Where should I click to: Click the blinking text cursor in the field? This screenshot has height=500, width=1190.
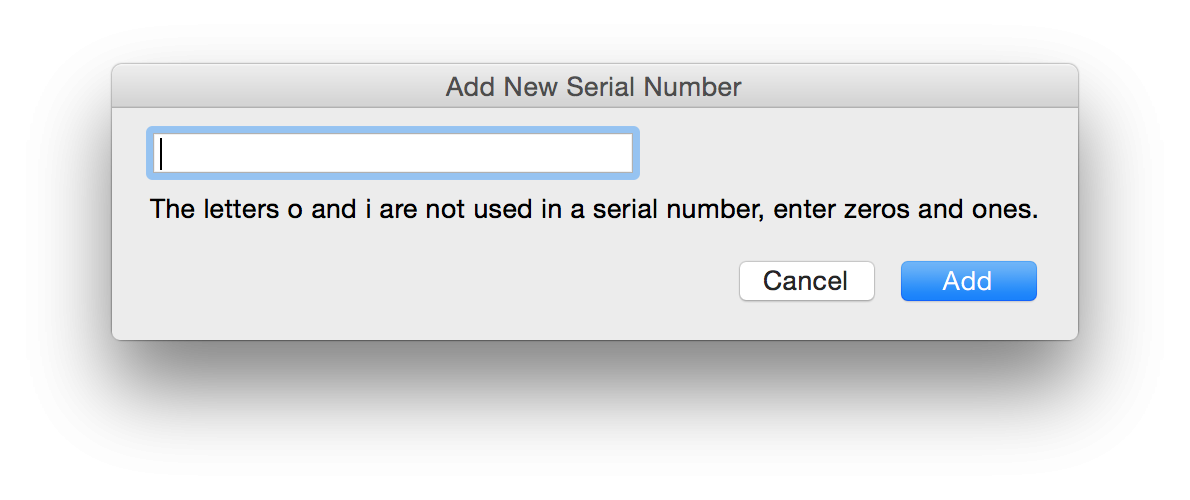[161, 154]
